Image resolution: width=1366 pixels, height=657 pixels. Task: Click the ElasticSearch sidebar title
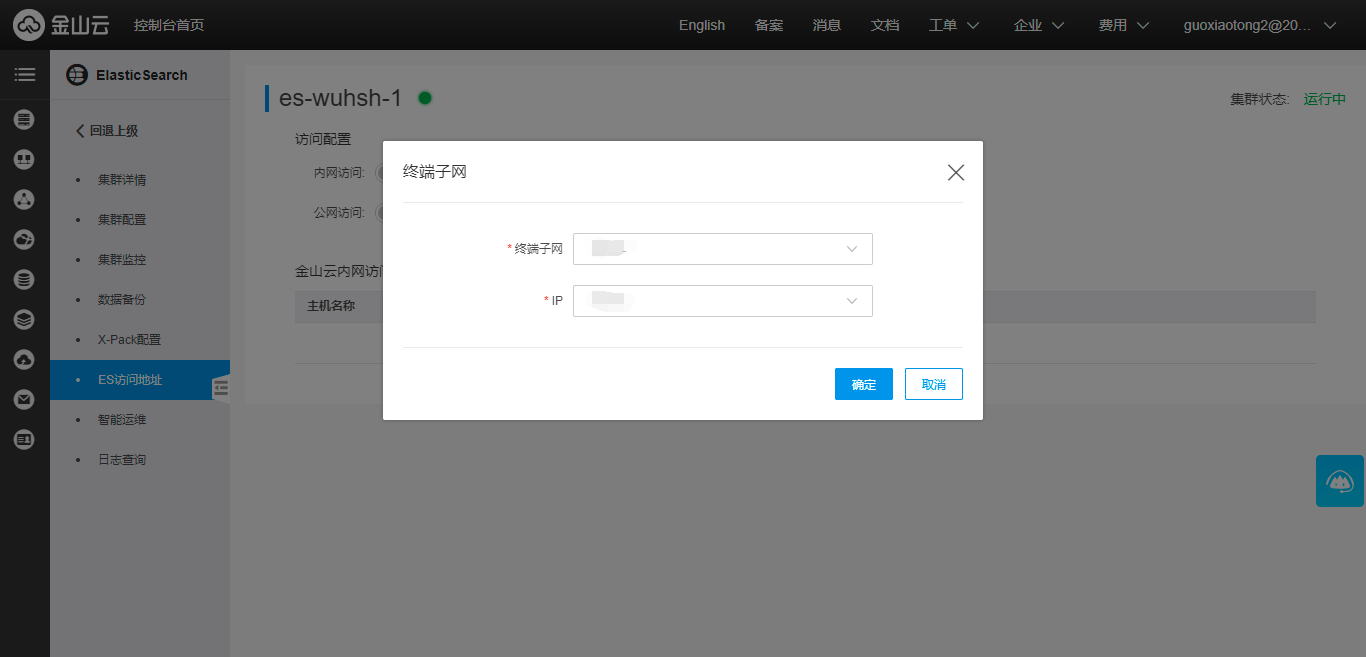[x=142, y=75]
